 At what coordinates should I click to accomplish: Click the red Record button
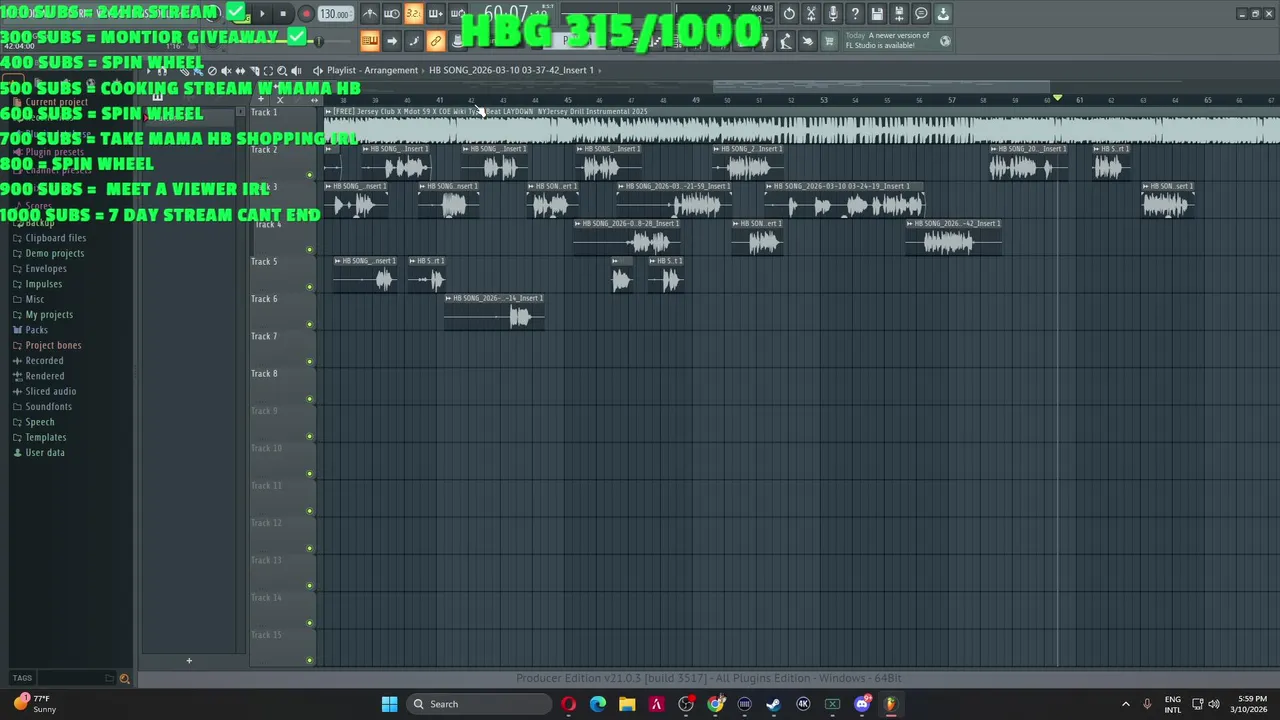306,14
